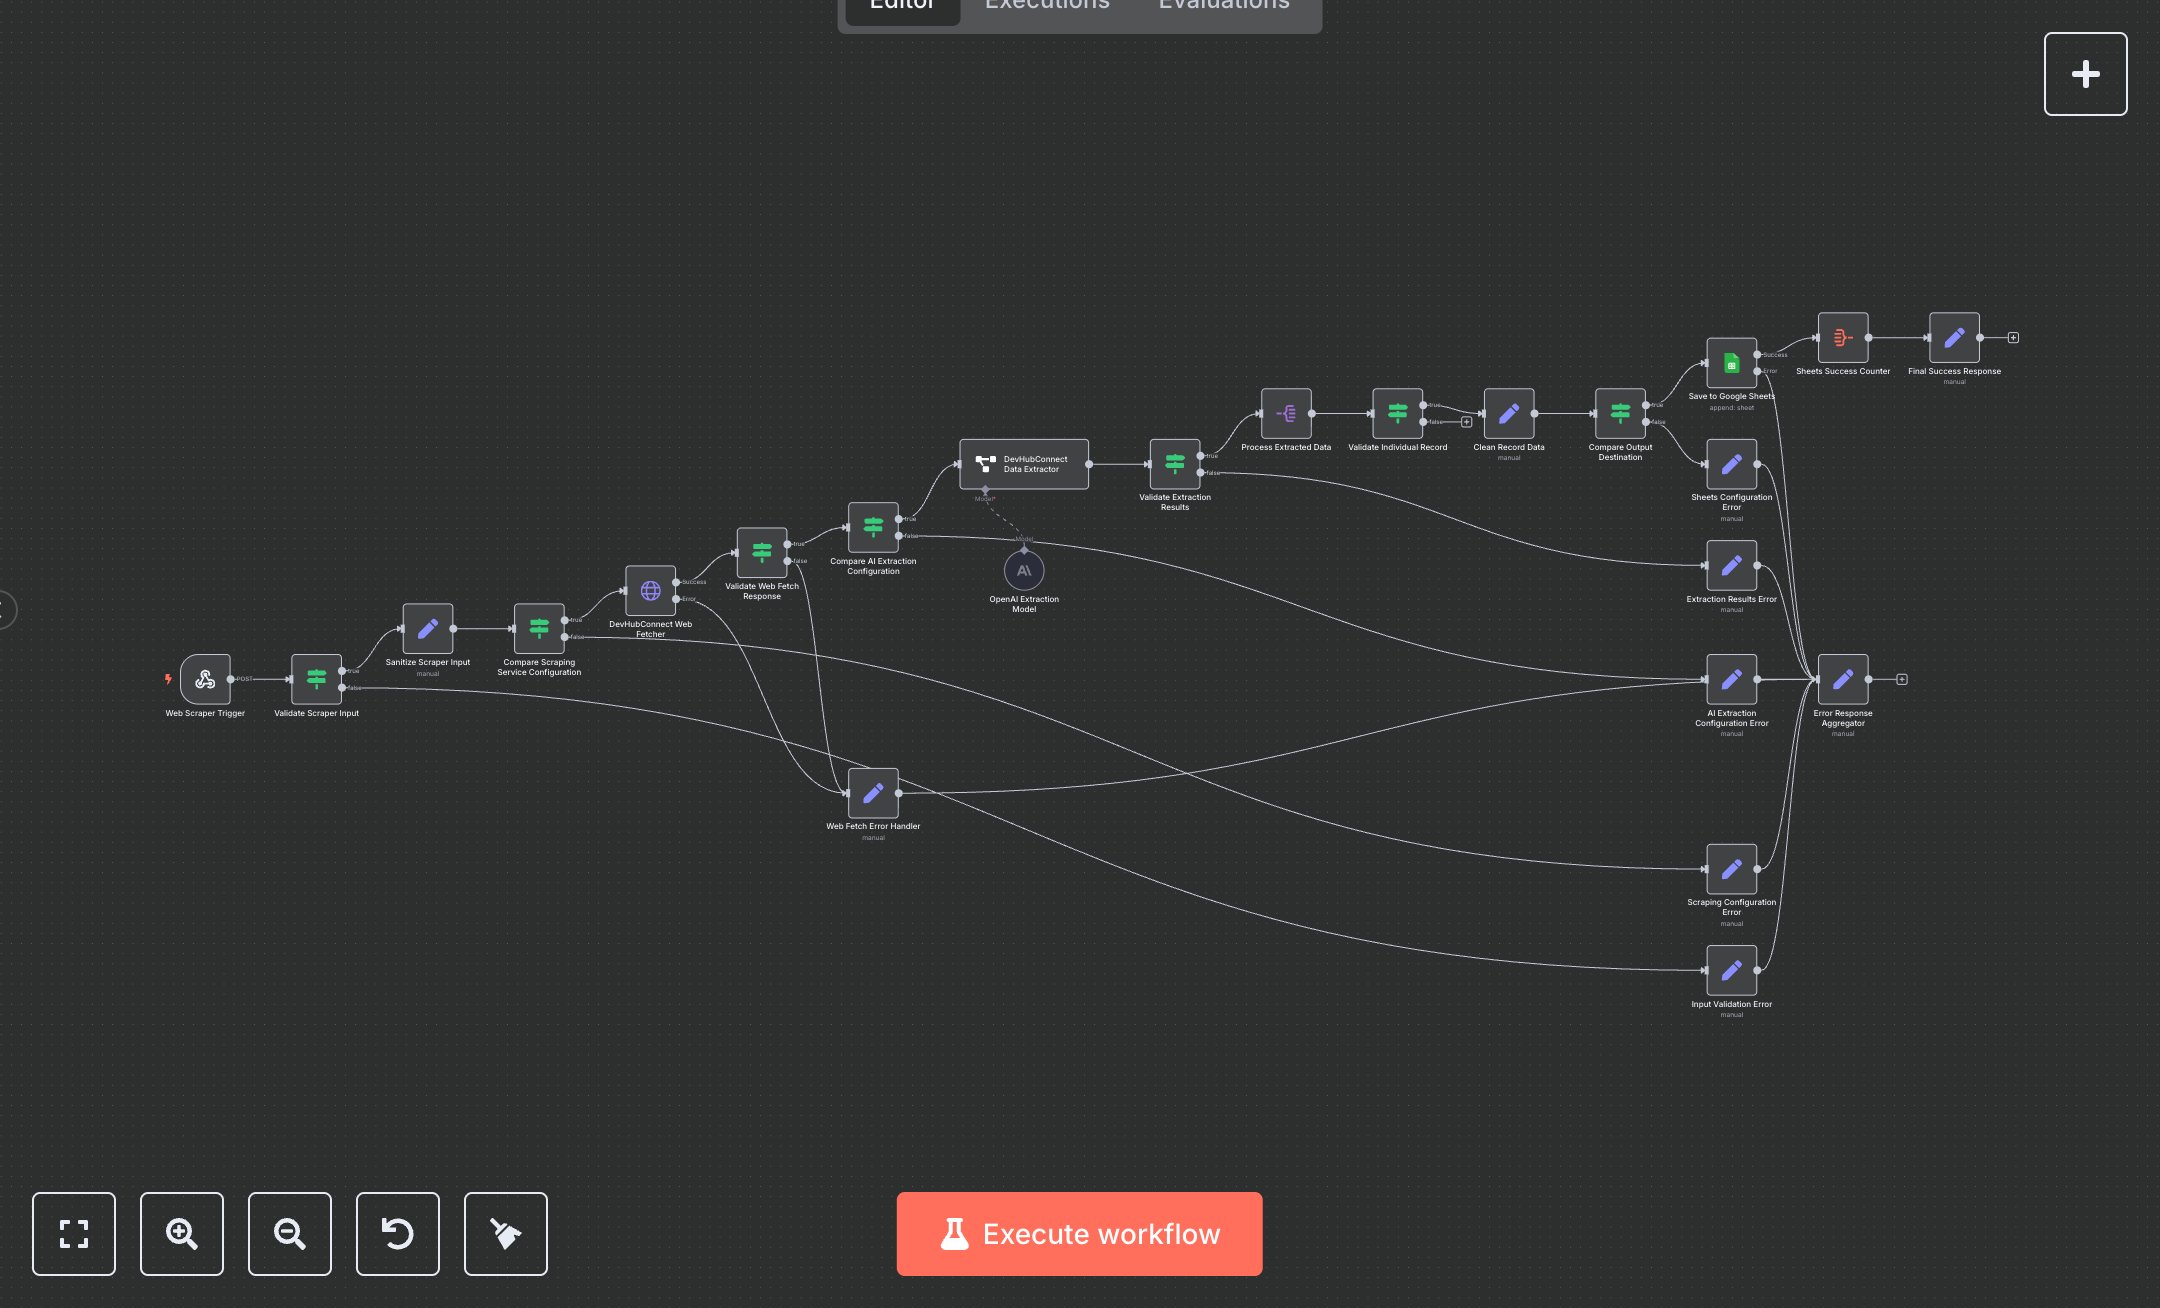Screen dimensions: 2160x1308
Task: Select the OpenAI Extraction Model node
Action: point(1023,571)
